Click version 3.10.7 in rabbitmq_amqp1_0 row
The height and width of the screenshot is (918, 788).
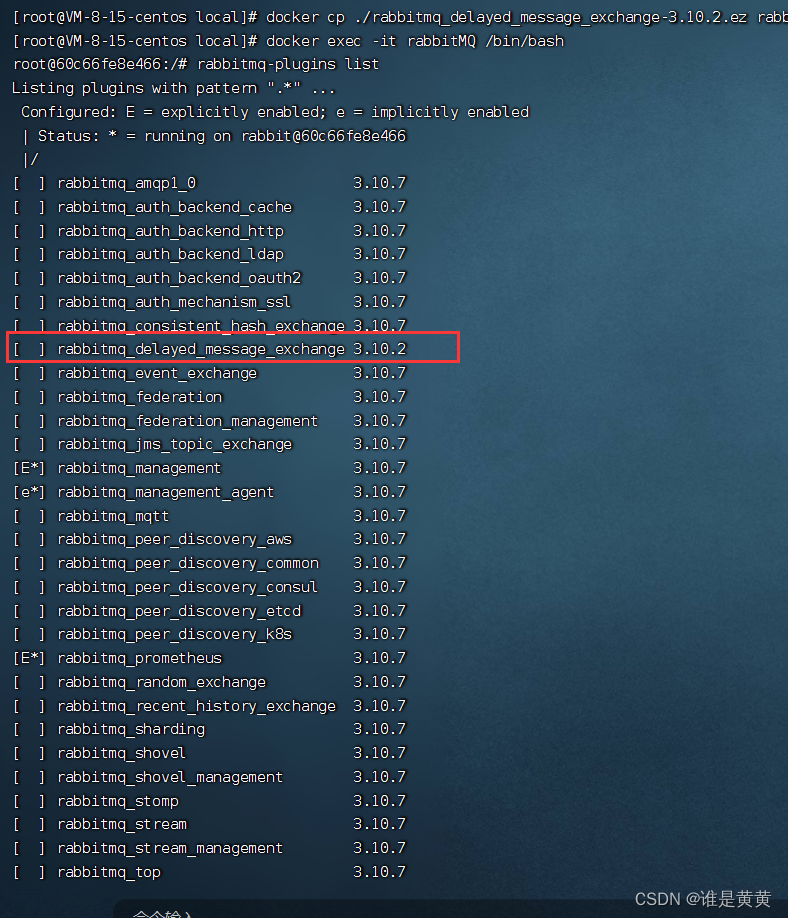pyautogui.click(x=379, y=183)
